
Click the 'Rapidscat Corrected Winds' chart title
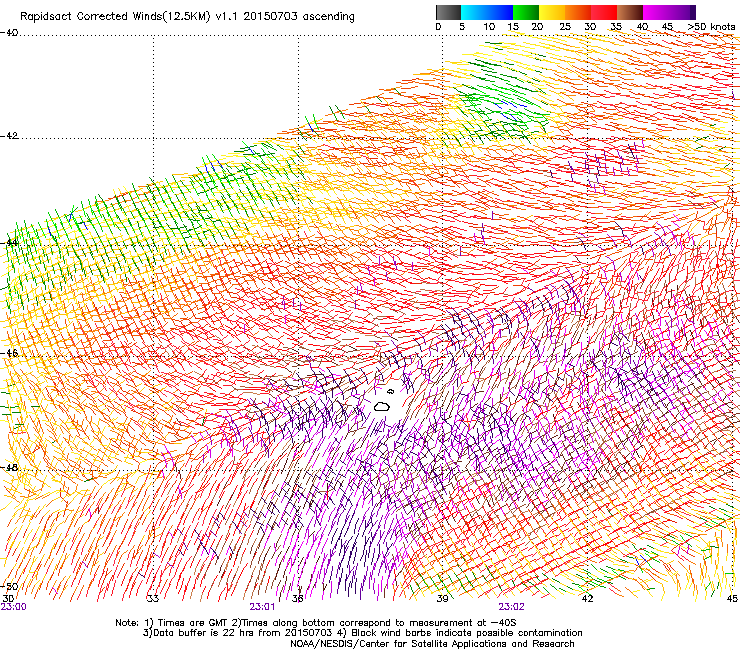[x=187, y=17]
